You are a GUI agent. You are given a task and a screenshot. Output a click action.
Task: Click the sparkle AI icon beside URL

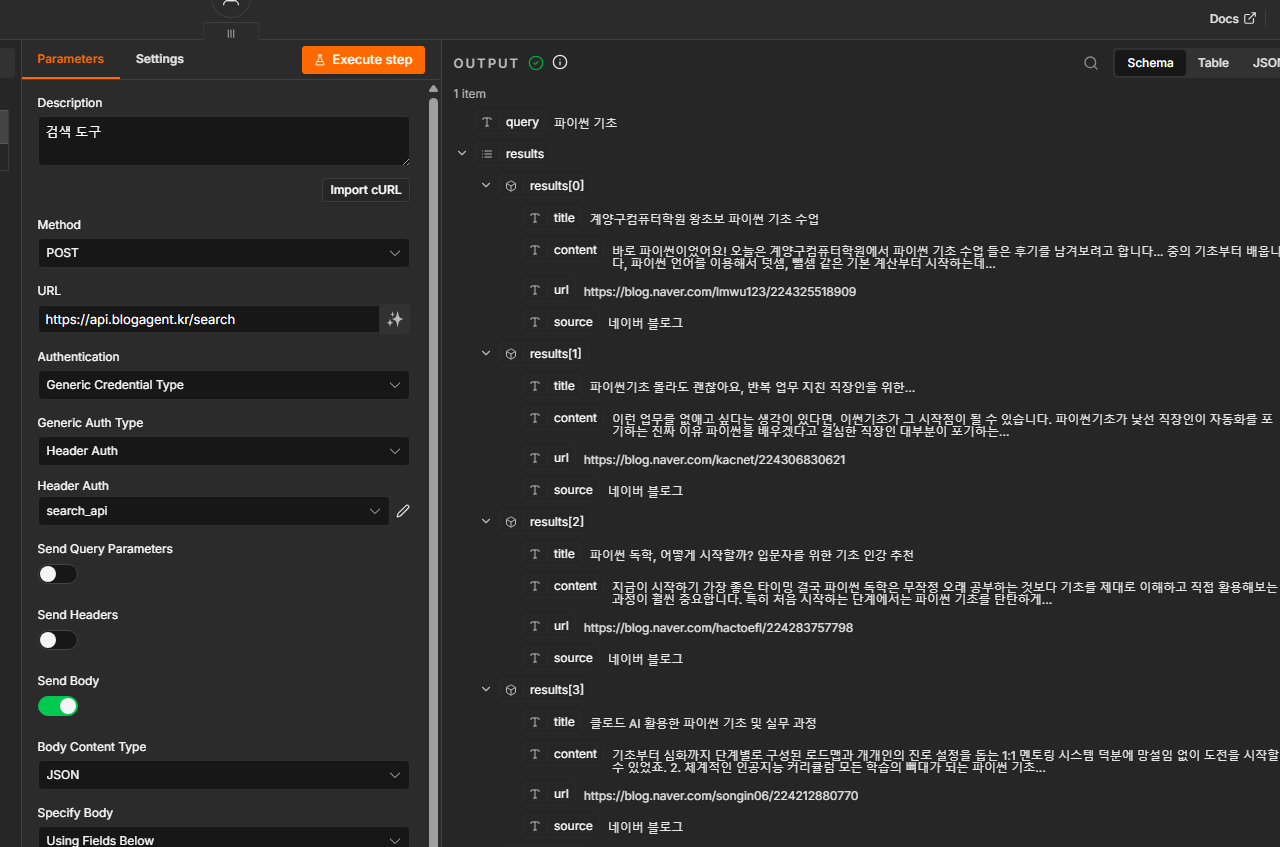[x=395, y=319]
